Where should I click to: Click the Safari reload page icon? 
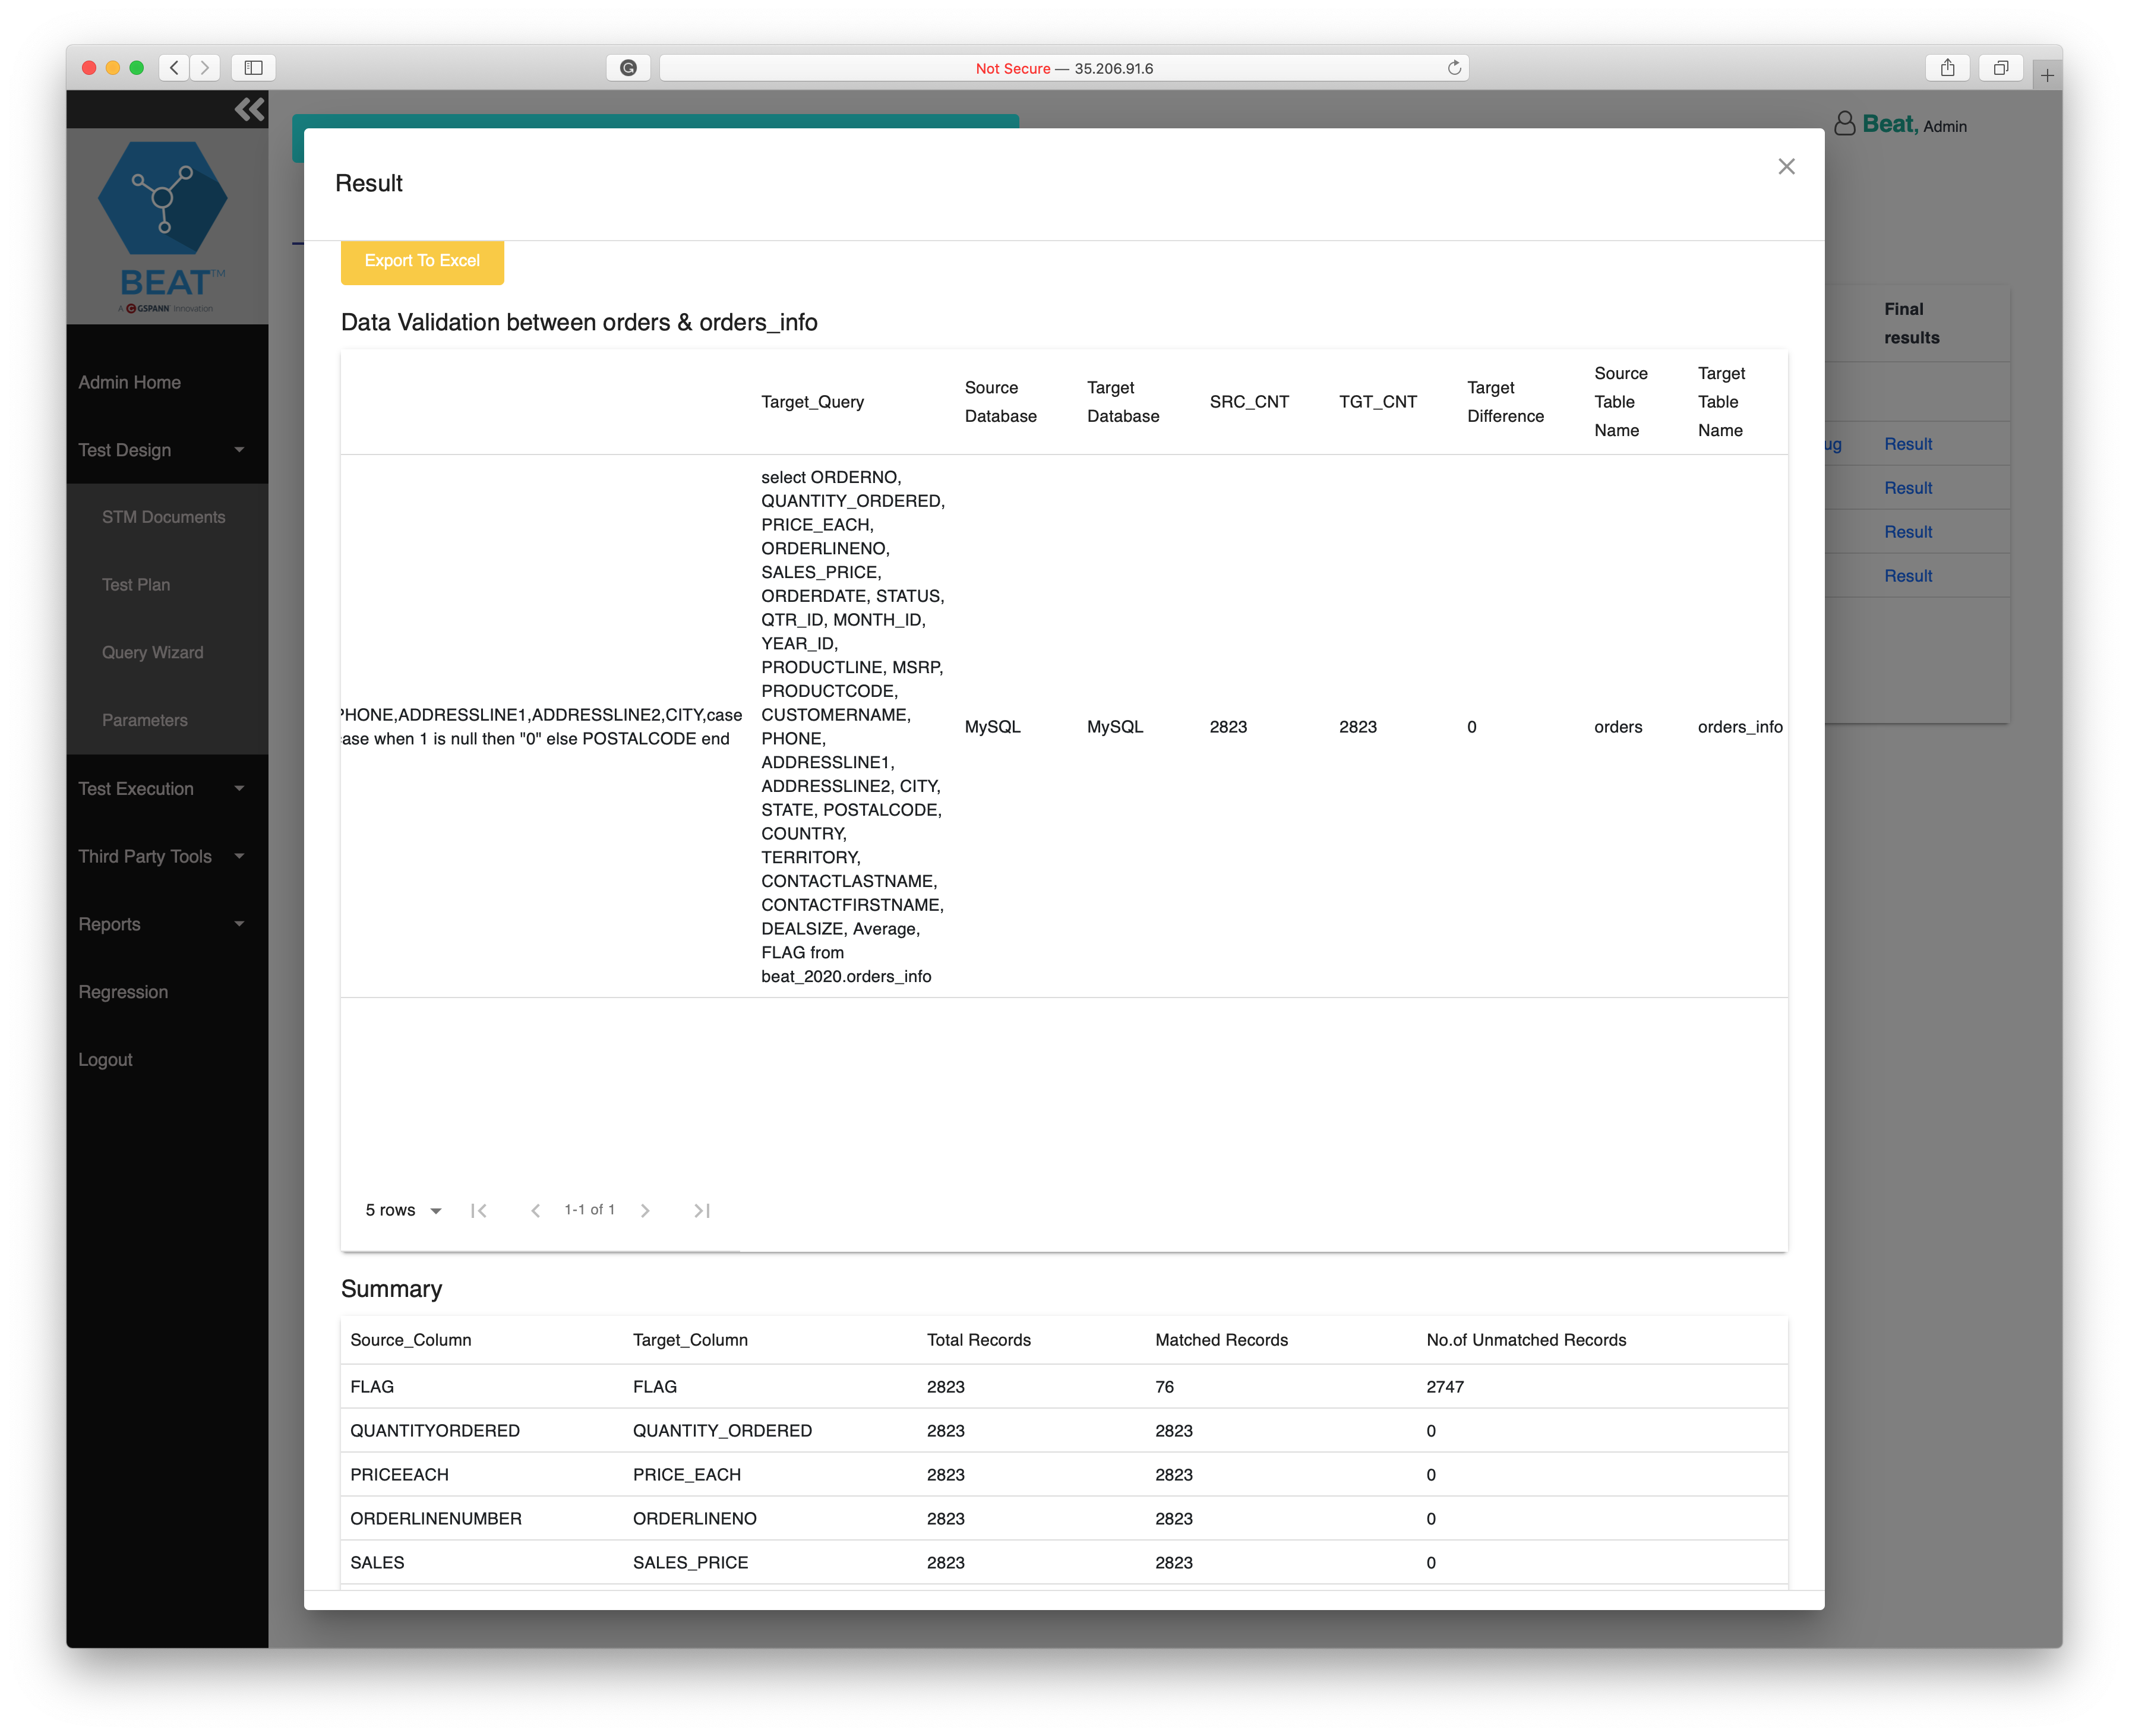(x=1454, y=68)
